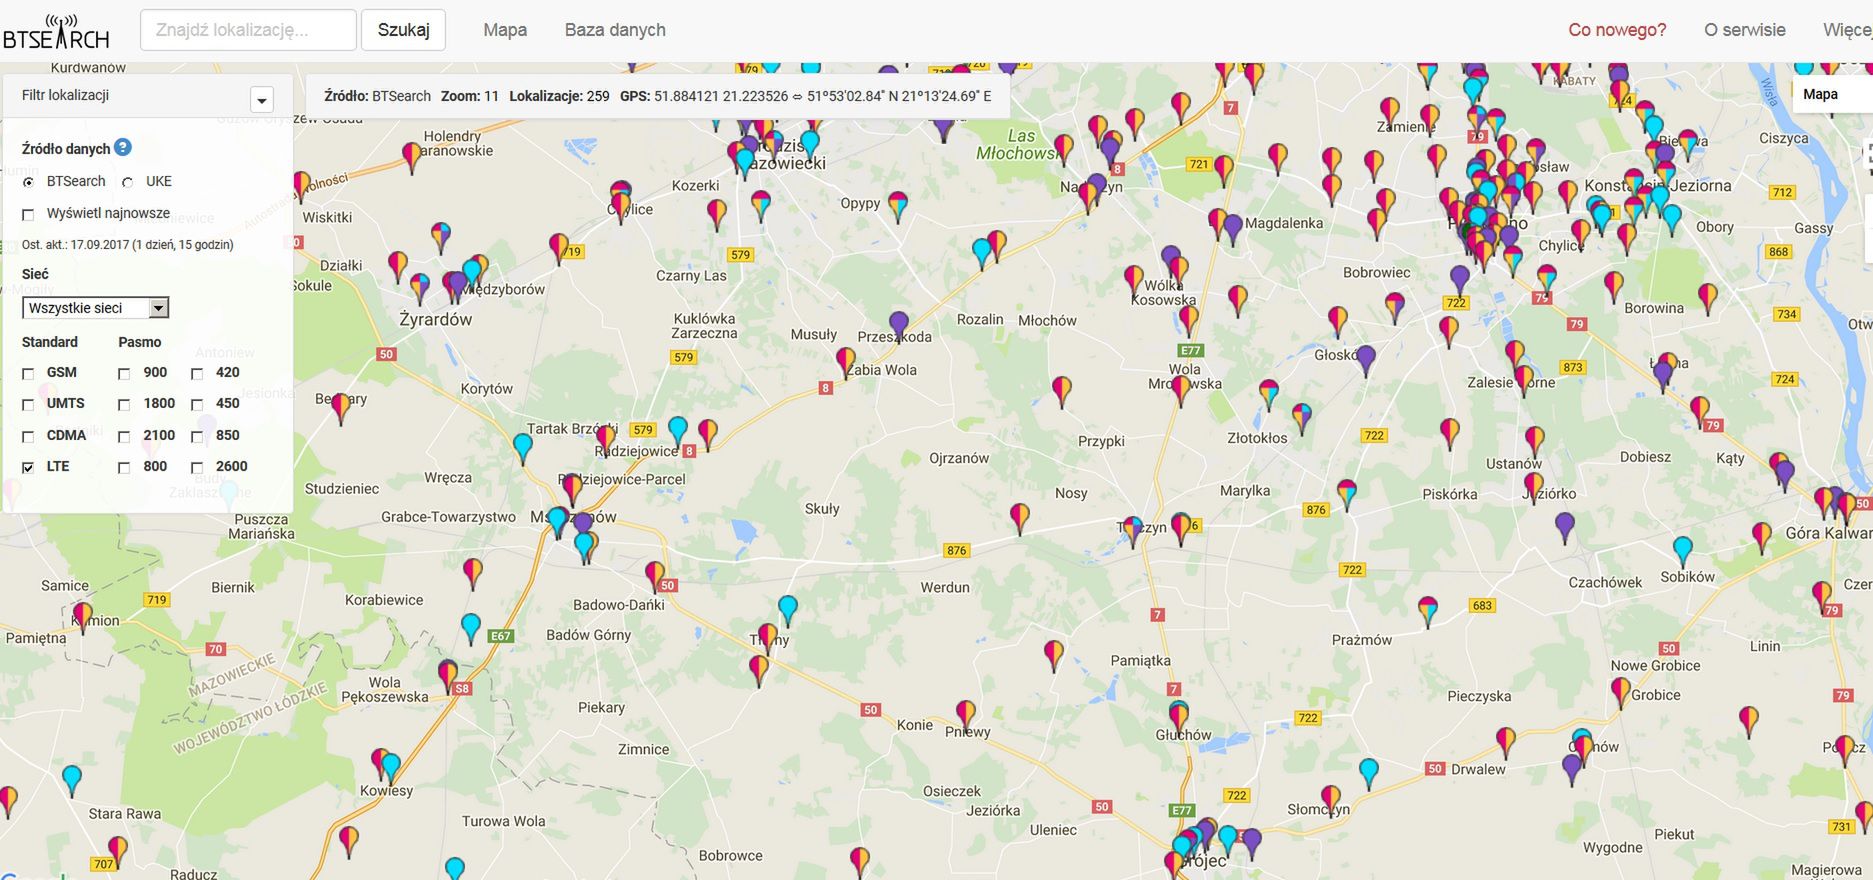Check the 450 band box
The height and width of the screenshot is (880, 1873).
pyautogui.click(x=197, y=404)
